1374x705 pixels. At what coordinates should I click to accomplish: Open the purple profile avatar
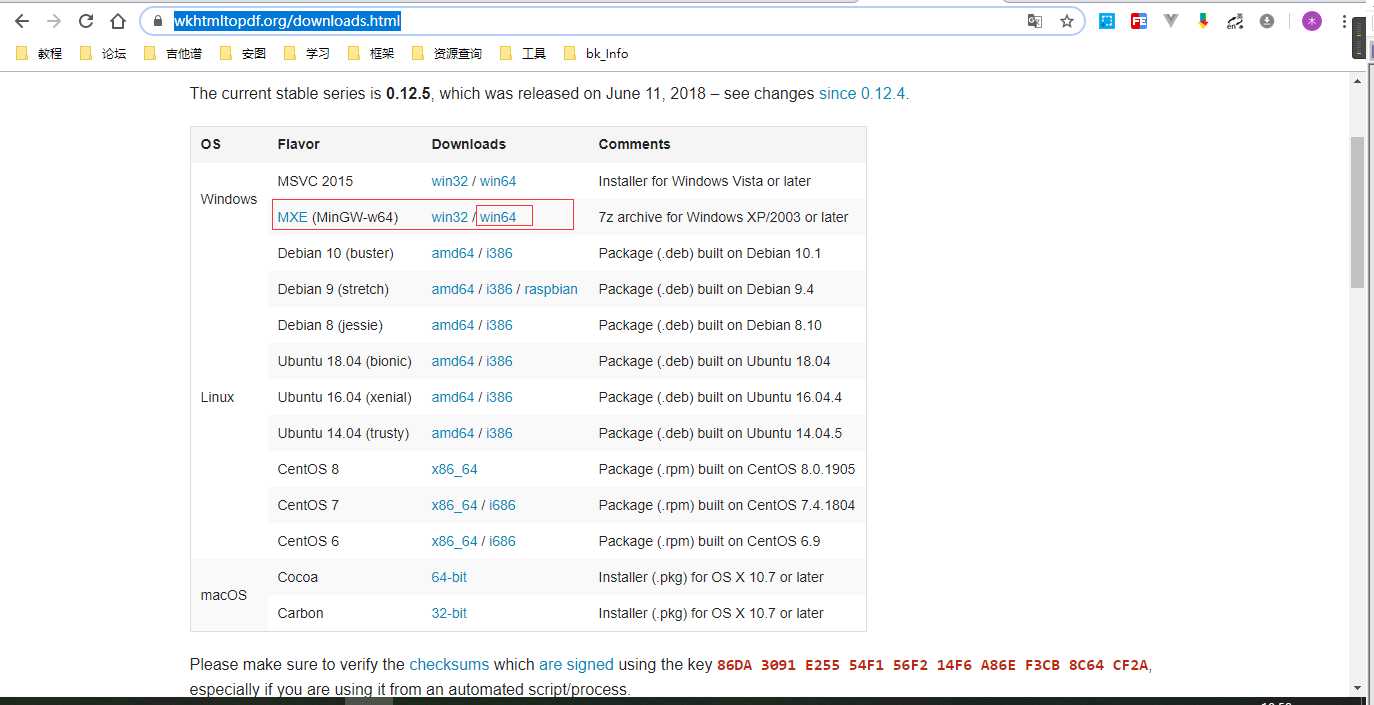(x=1311, y=21)
